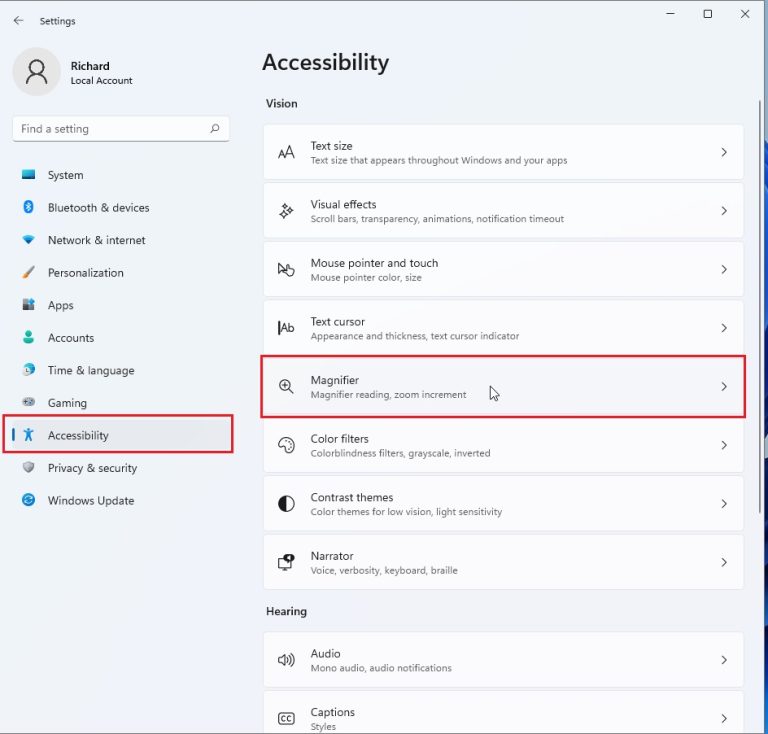
Task: Open the Visual effects settings page
Action: pos(503,211)
